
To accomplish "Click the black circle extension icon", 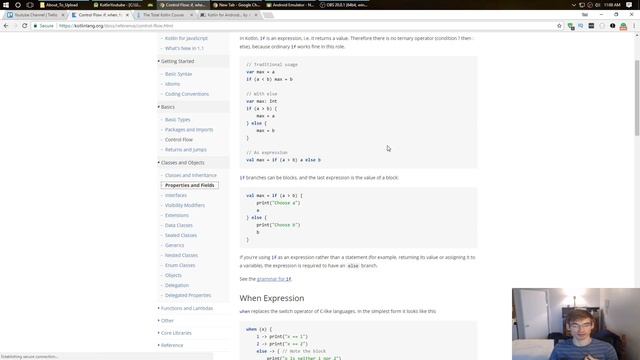I will click(613, 26).
